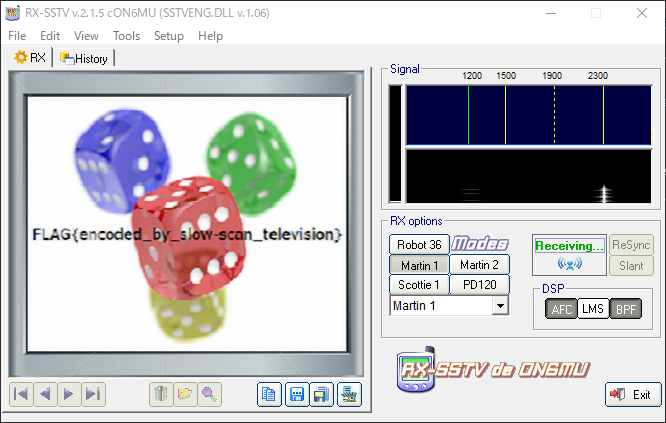Toggle the BPF band-pass filter
Screen dimensions: 666x423
coord(626,309)
